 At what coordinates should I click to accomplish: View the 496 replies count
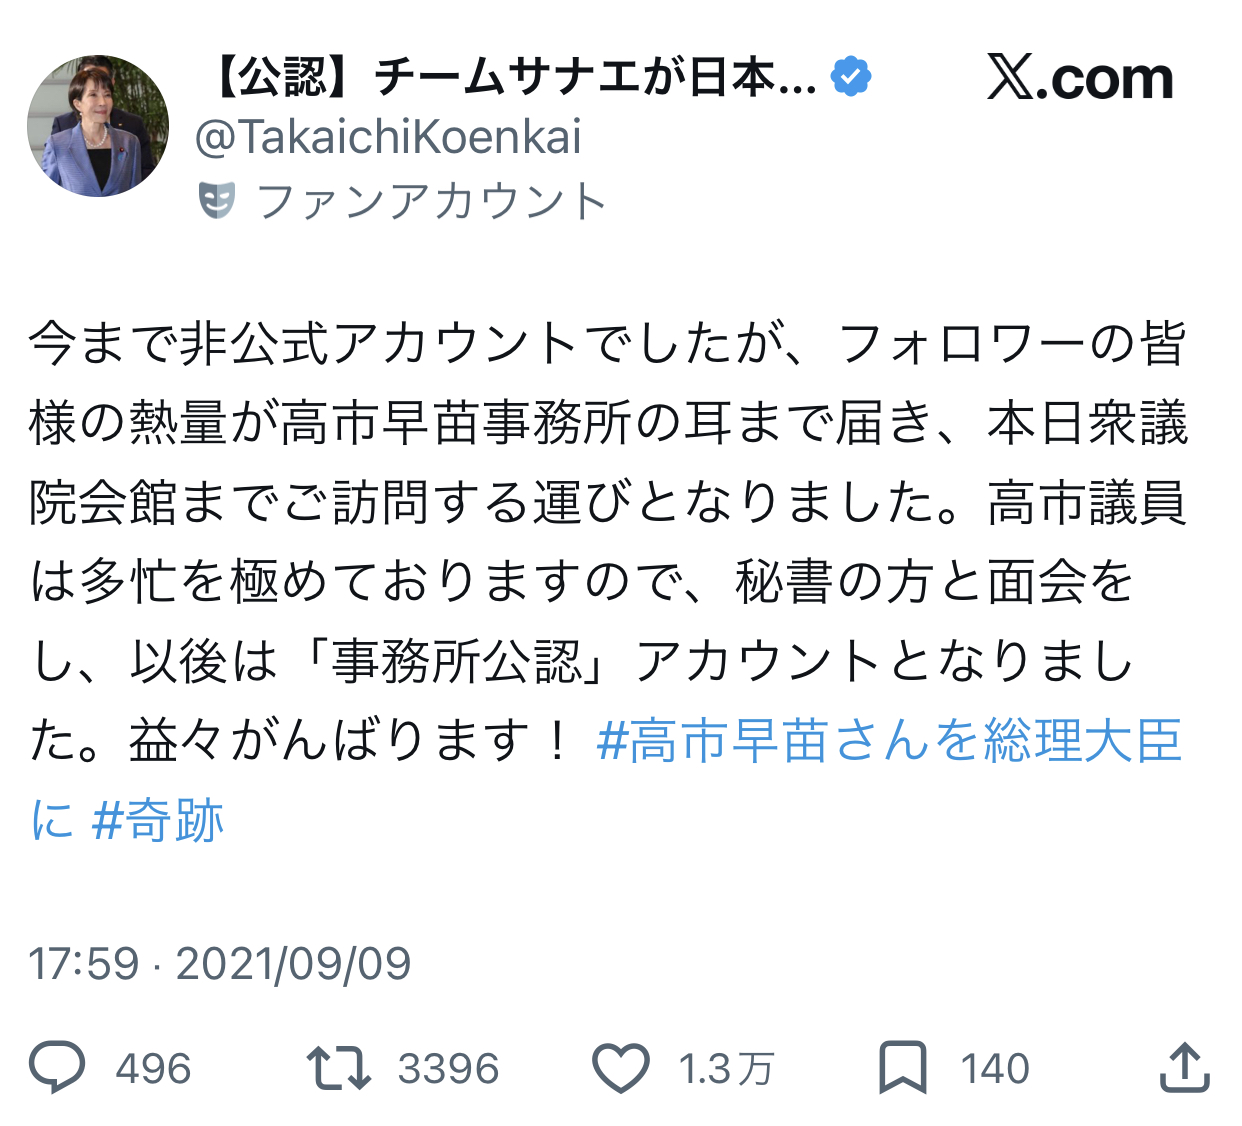153,1068
